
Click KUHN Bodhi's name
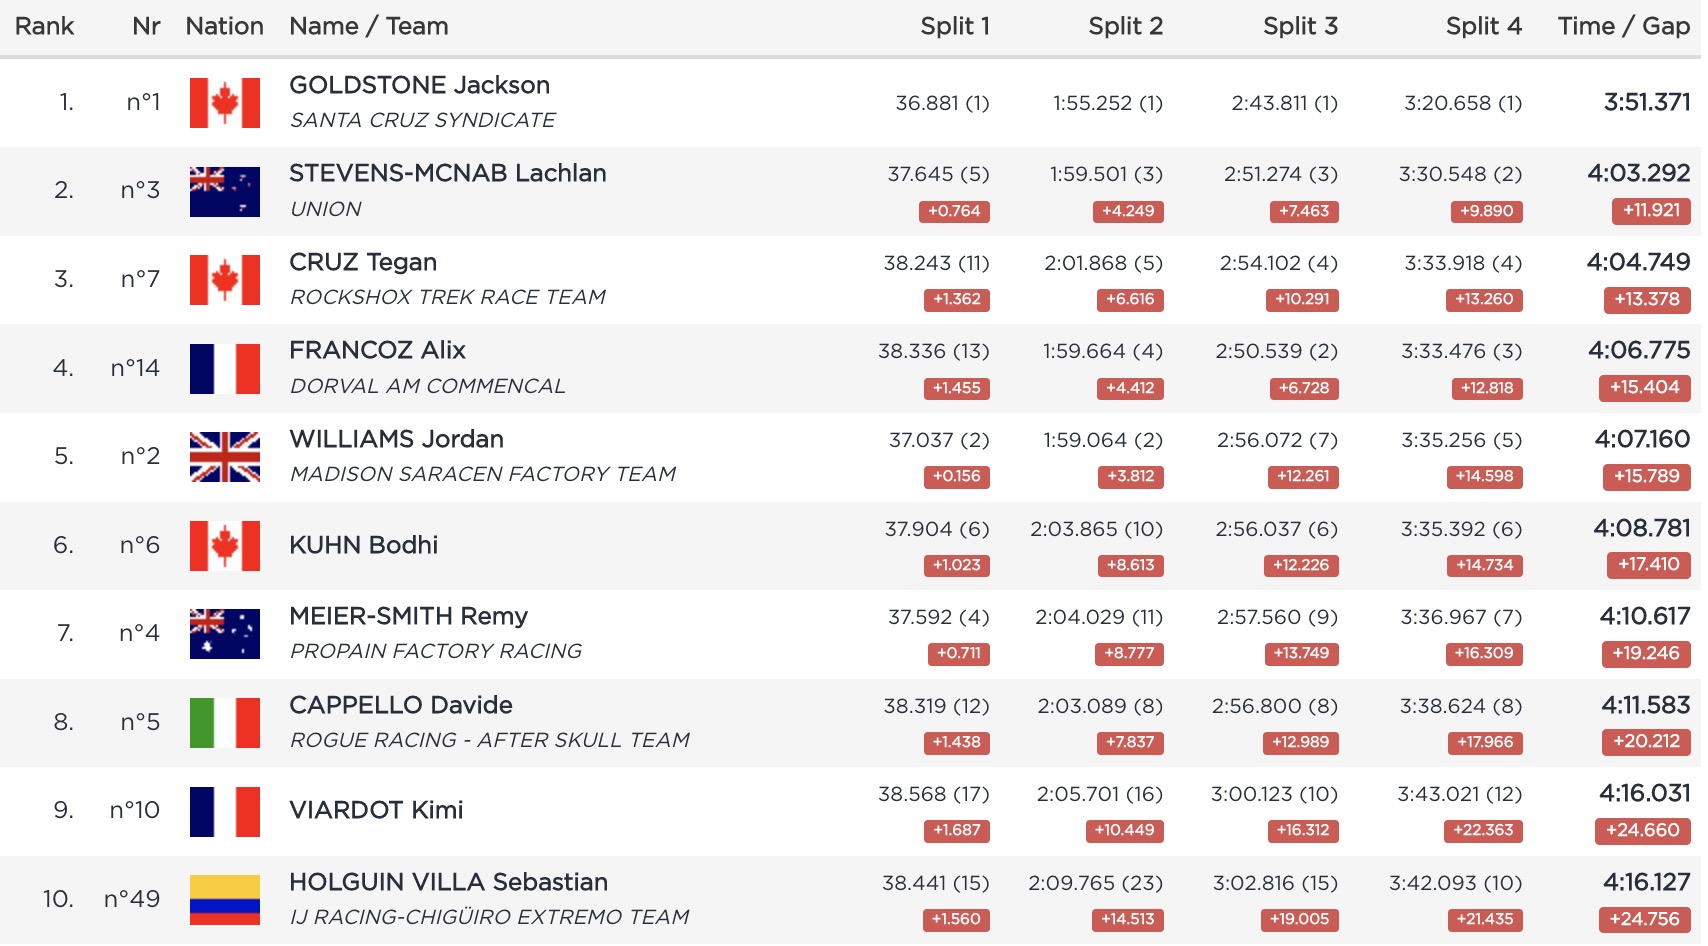tap(363, 546)
